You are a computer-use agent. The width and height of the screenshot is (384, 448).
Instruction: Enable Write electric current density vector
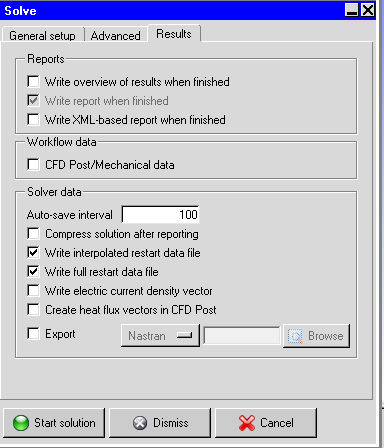pos(33,291)
